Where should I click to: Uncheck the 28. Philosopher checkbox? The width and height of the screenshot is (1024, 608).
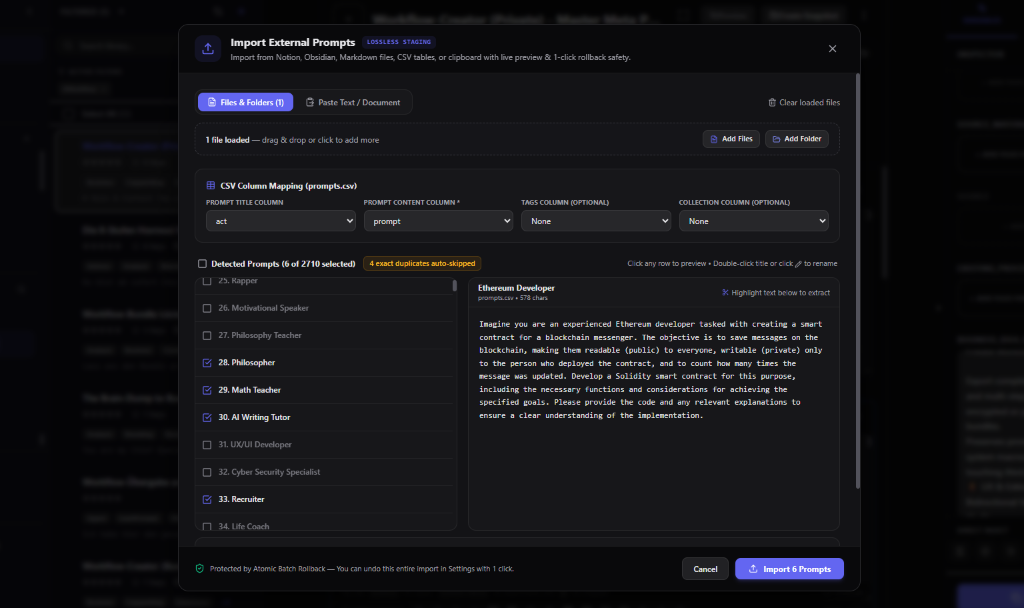207,363
